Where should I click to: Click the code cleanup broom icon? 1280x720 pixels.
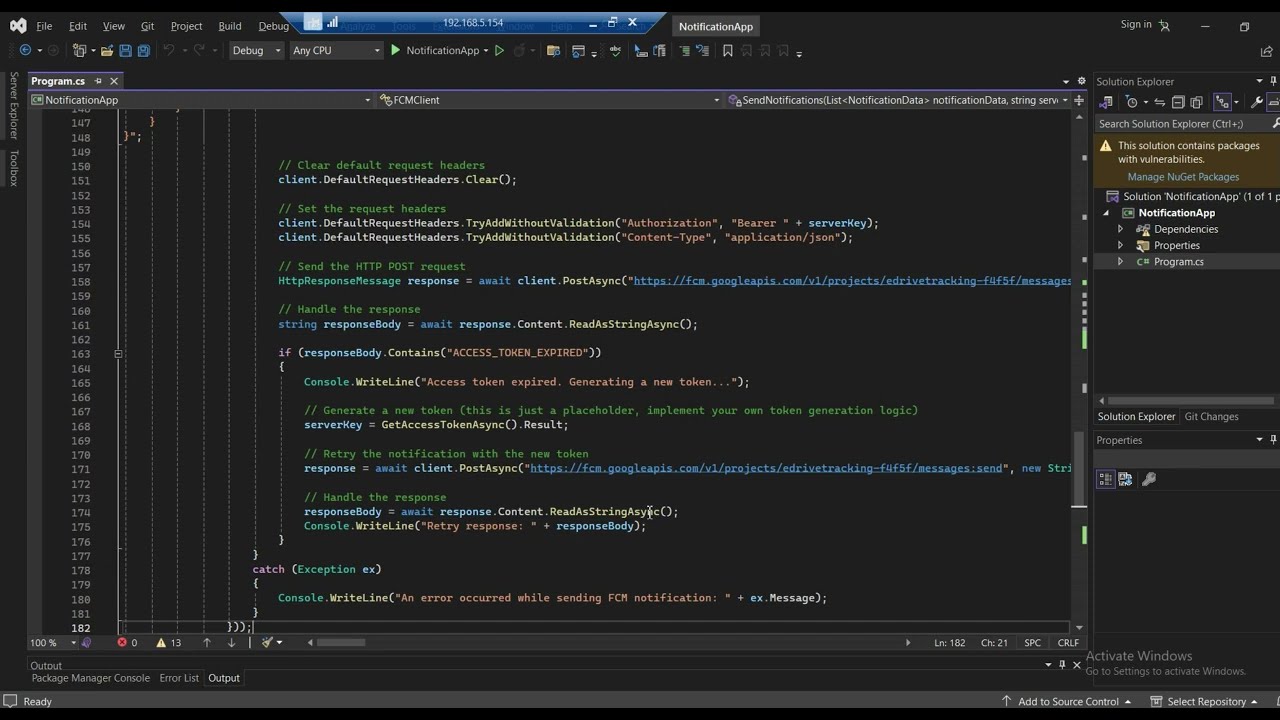(268, 643)
